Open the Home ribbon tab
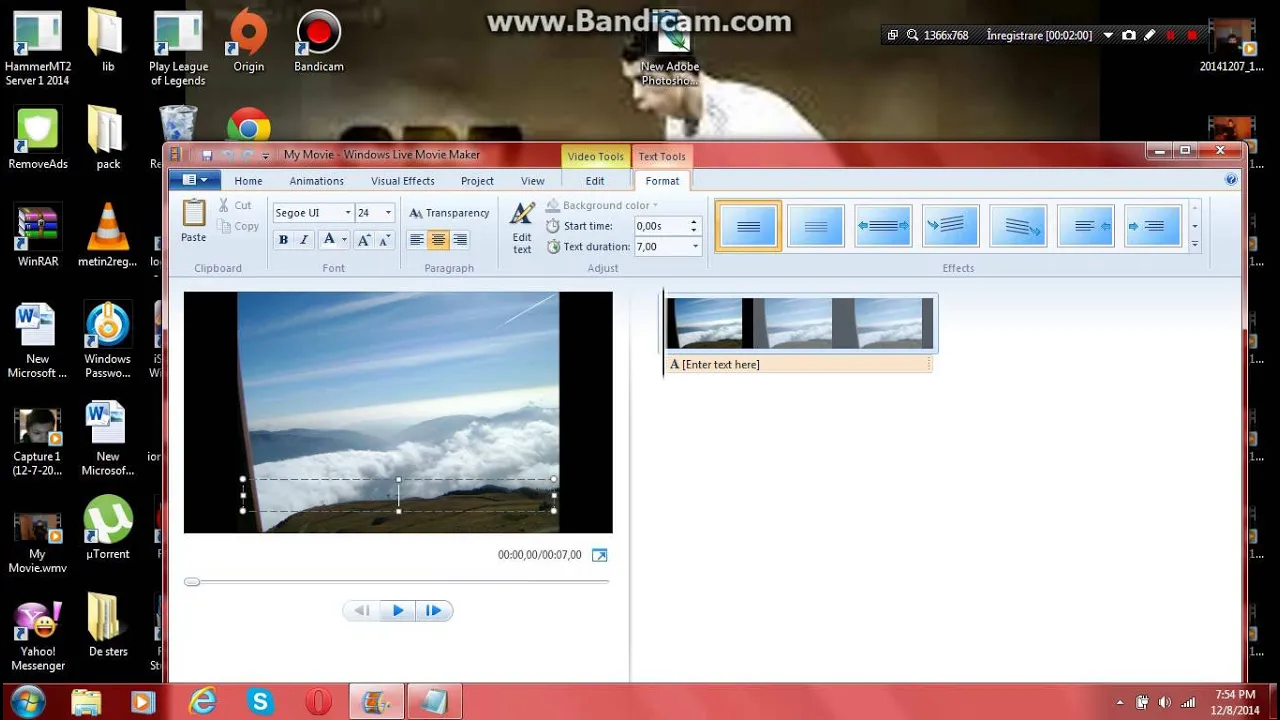The width and height of the screenshot is (1280, 720). click(248, 181)
